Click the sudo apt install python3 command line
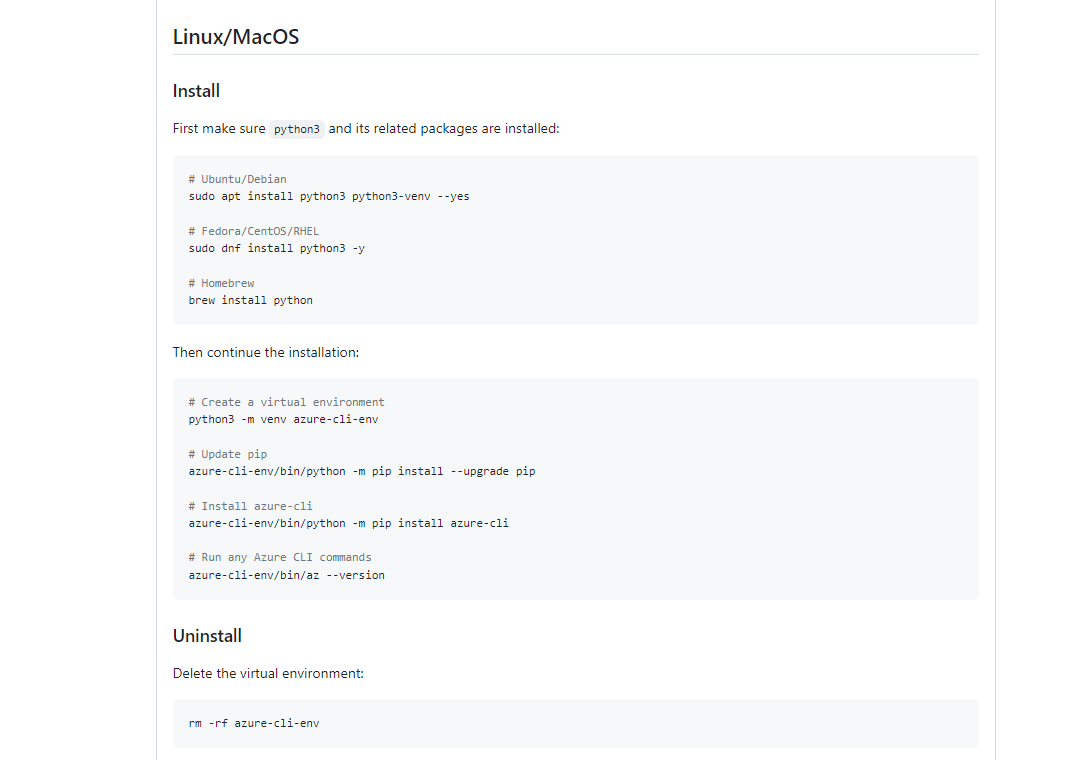1089x760 pixels. click(329, 196)
